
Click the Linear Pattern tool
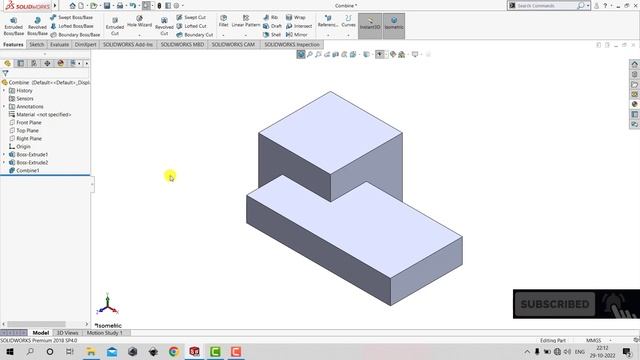[x=246, y=21]
